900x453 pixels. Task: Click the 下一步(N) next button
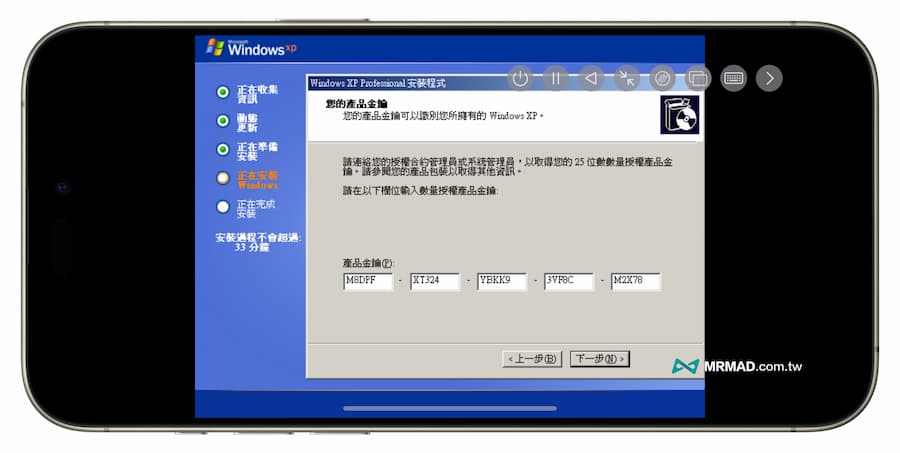pos(600,359)
